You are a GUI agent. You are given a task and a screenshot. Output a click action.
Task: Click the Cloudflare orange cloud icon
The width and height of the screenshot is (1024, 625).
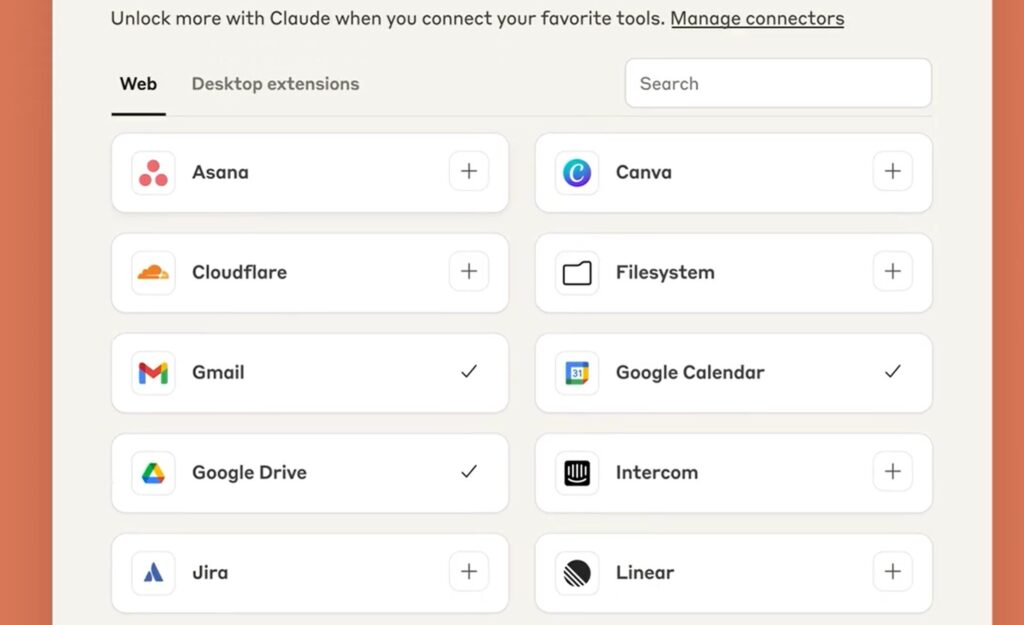[153, 272]
